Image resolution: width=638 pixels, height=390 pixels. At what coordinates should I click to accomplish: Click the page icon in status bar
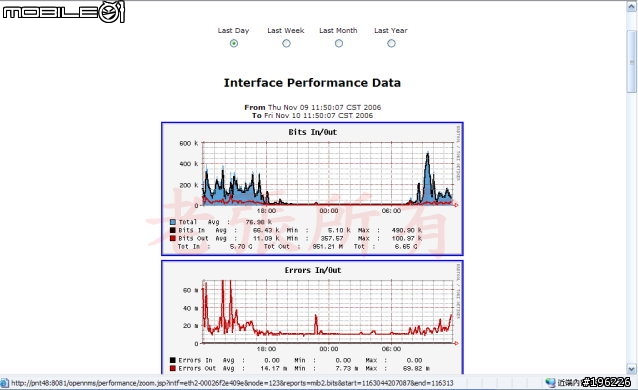click(x=4, y=383)
